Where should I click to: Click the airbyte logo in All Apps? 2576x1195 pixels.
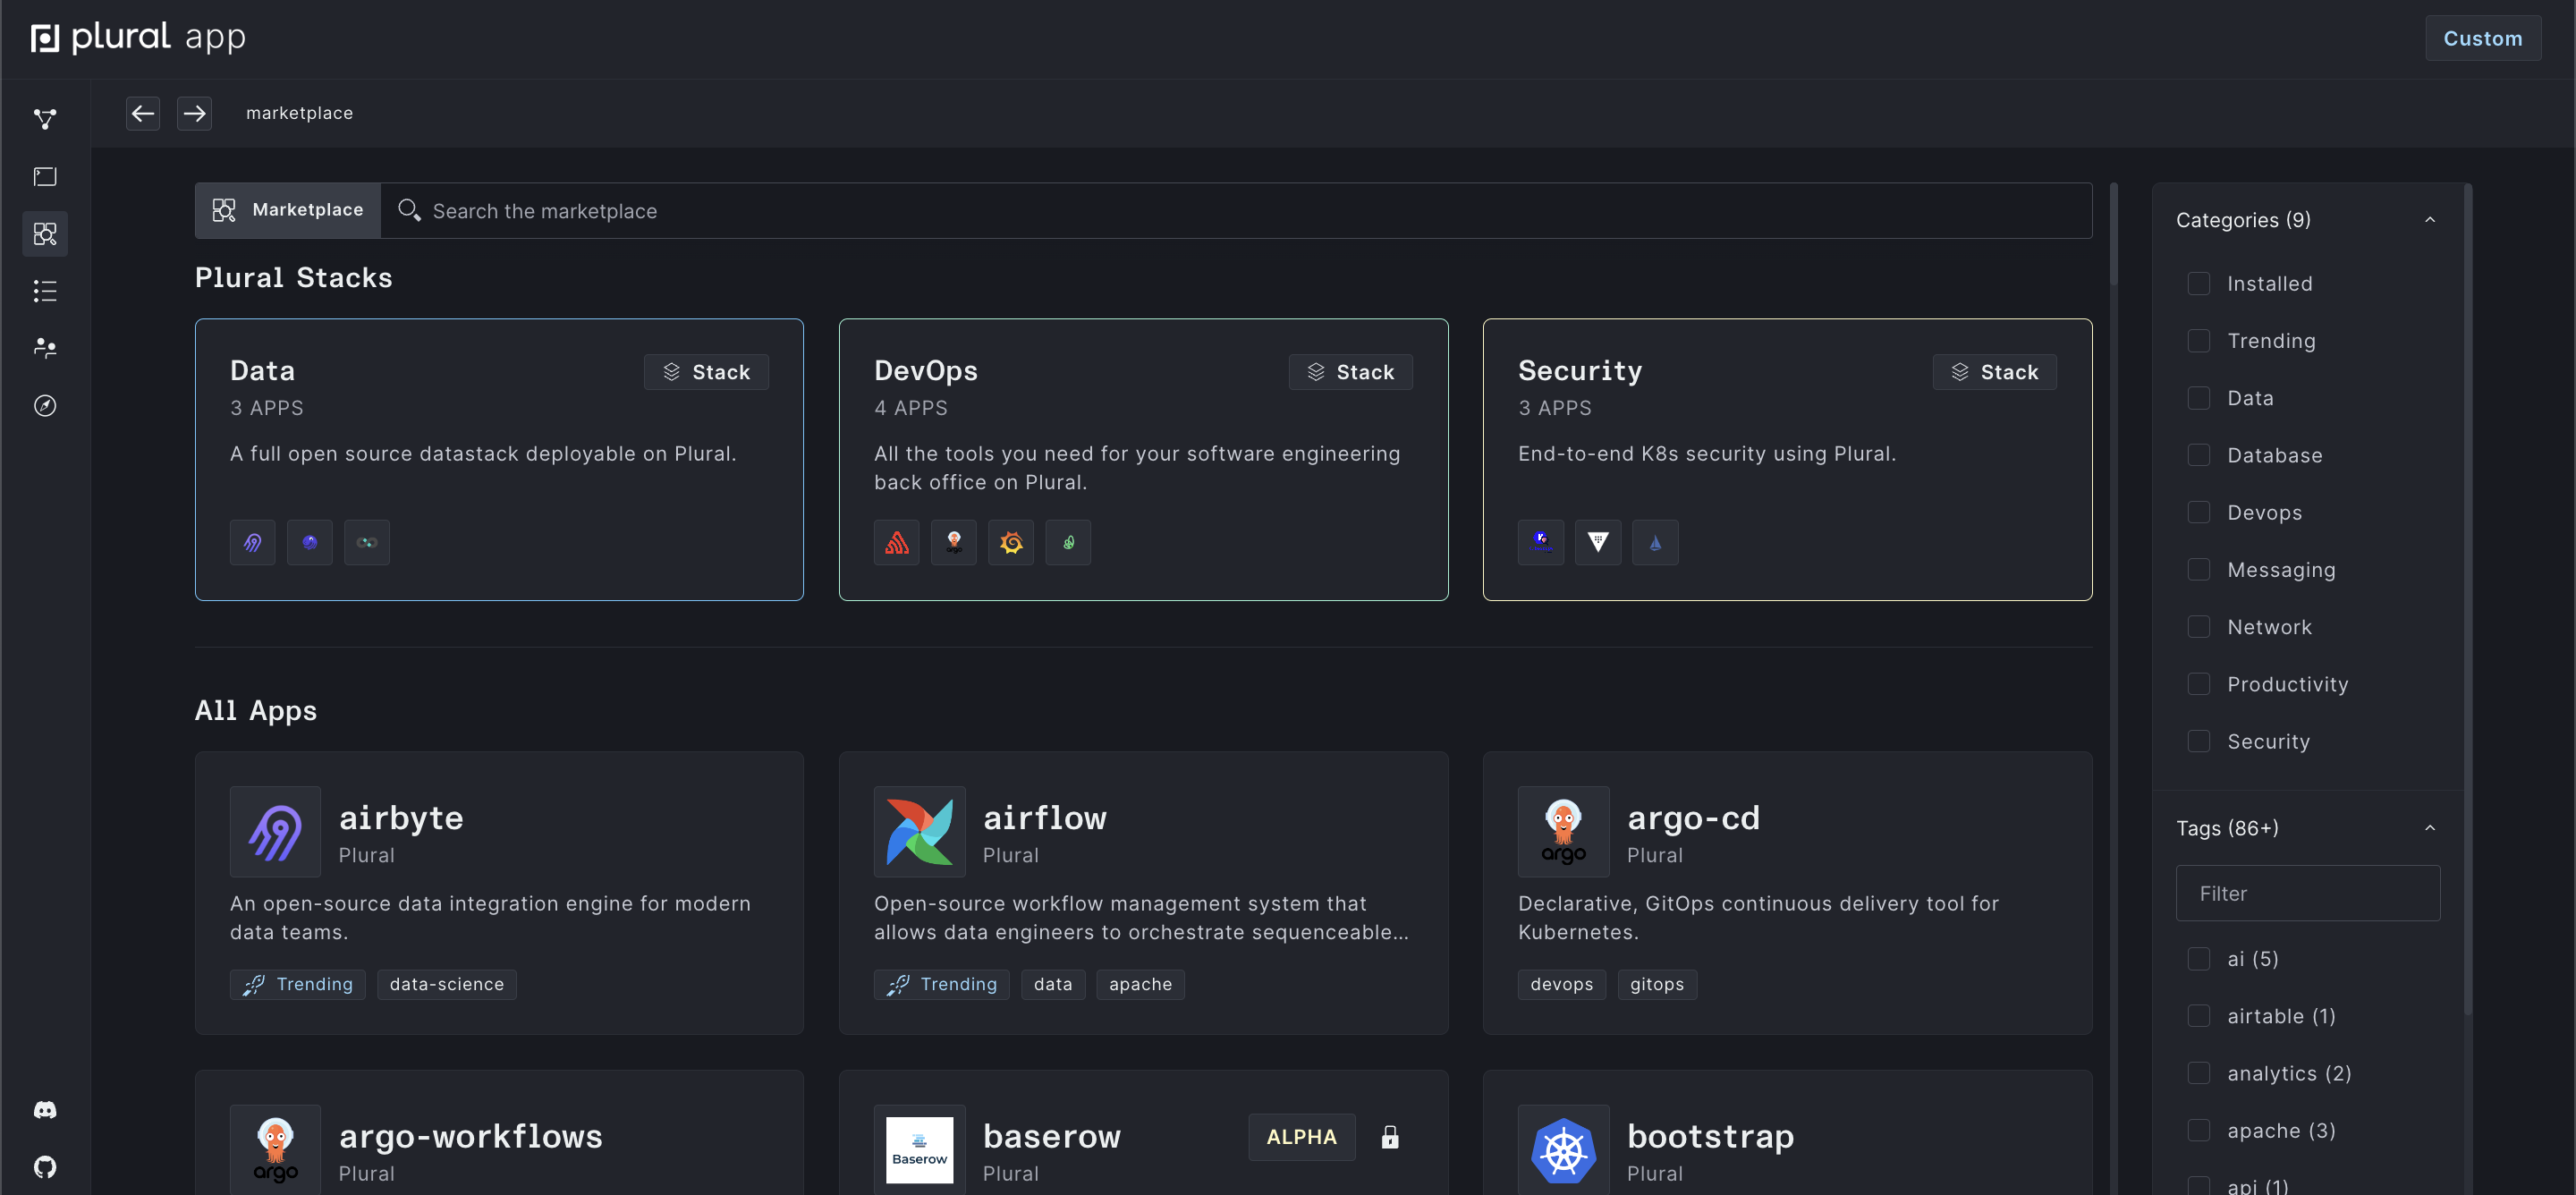[x=275, y=832]
